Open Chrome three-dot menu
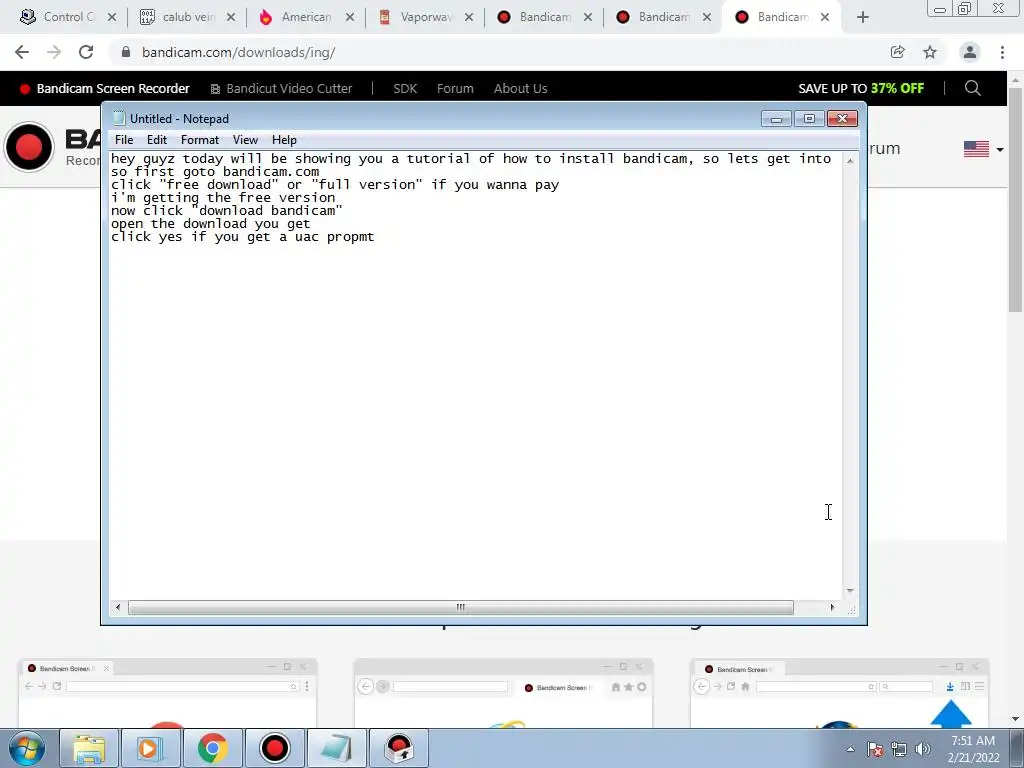The width and height of the screenshot is (1024, 768). 1002,52
